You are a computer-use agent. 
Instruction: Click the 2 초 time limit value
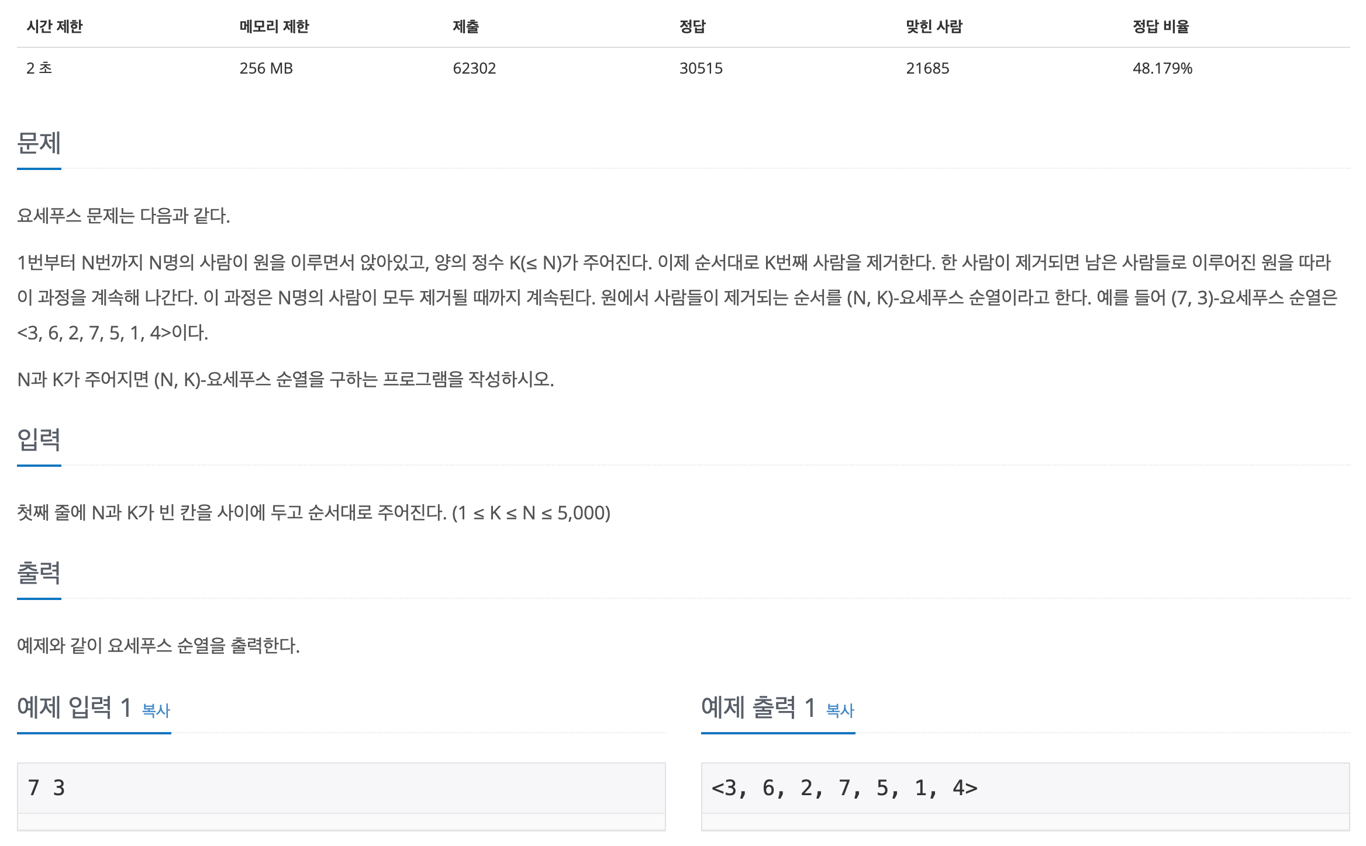[39, 69]
